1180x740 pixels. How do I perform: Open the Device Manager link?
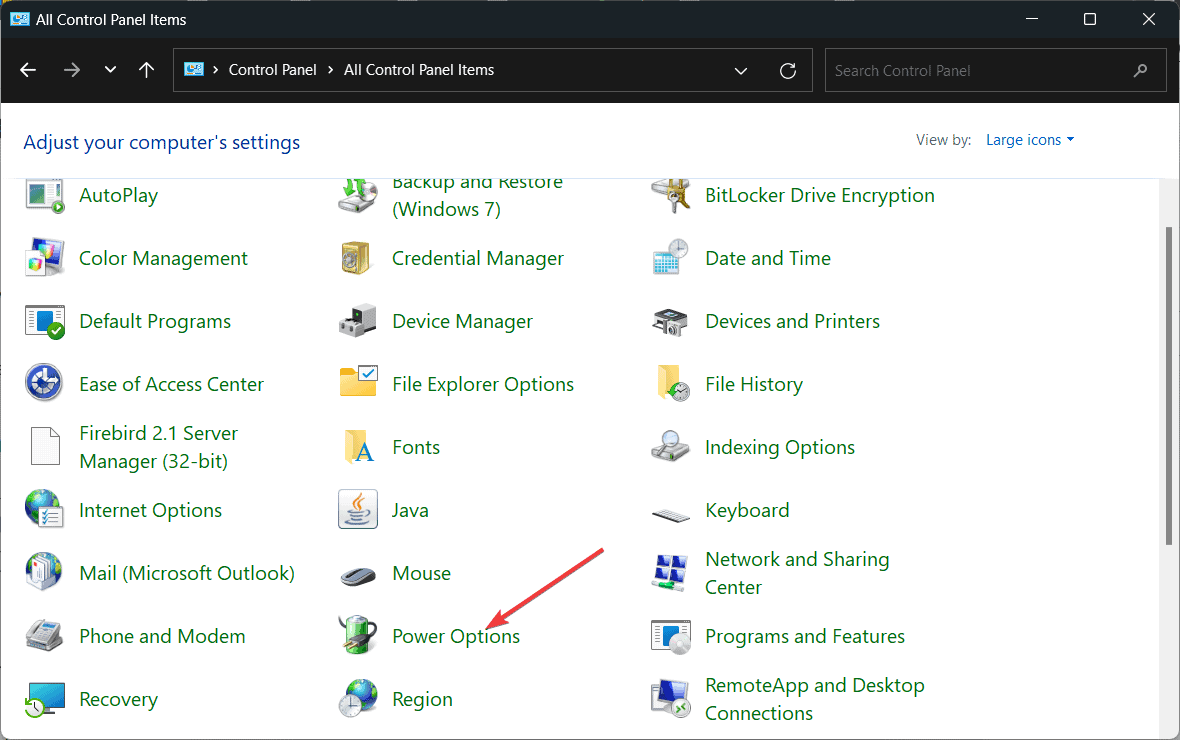pyautogui.click(x=462, y=321)
